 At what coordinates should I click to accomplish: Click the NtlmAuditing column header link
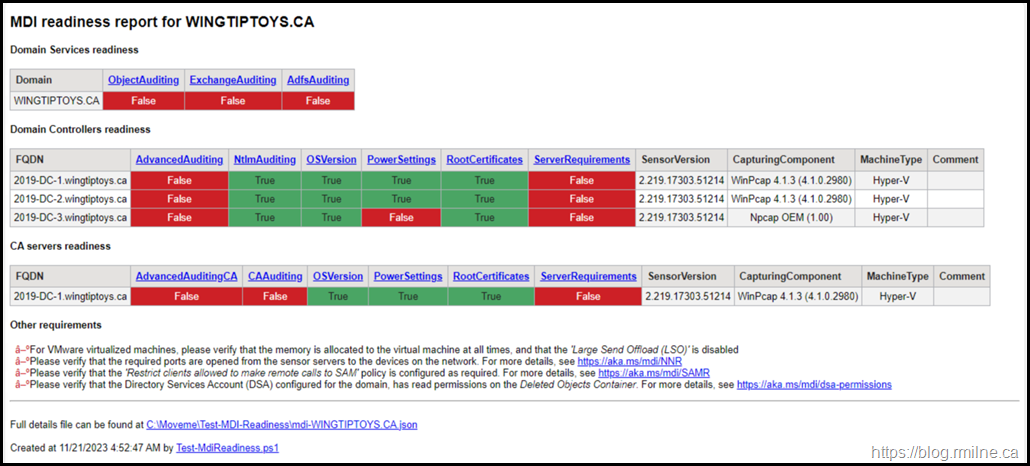(x=264, y=159)
